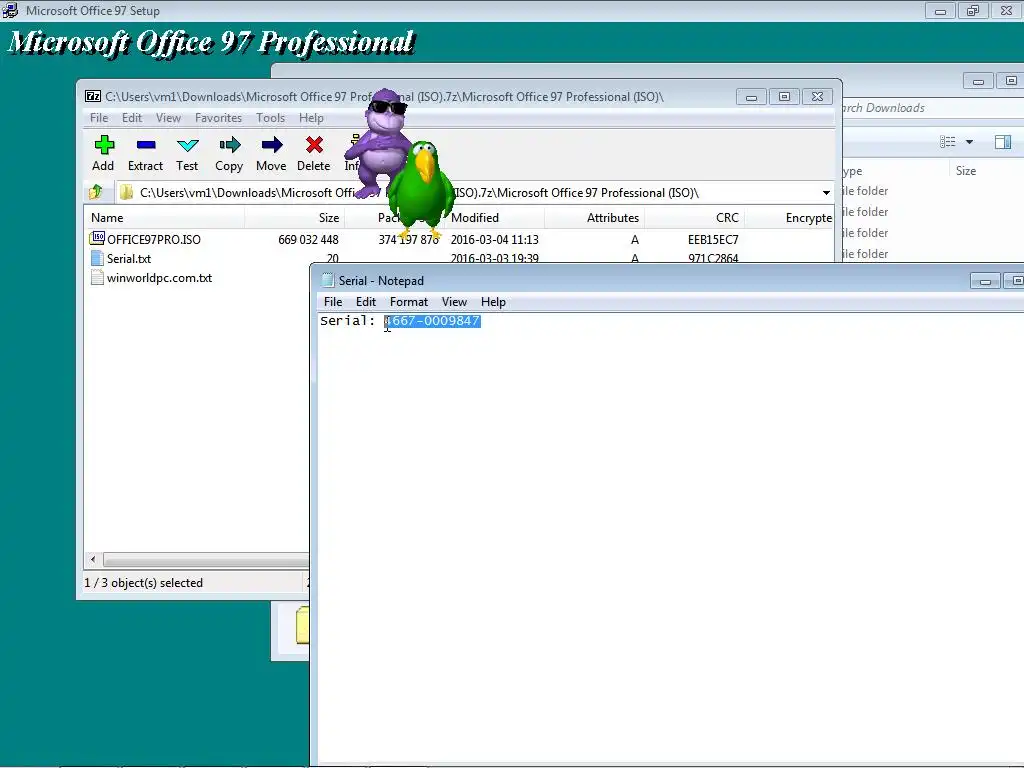1024x768 pixels.
Task: Maximize the 7-Zip window
Action: (784, 97)
